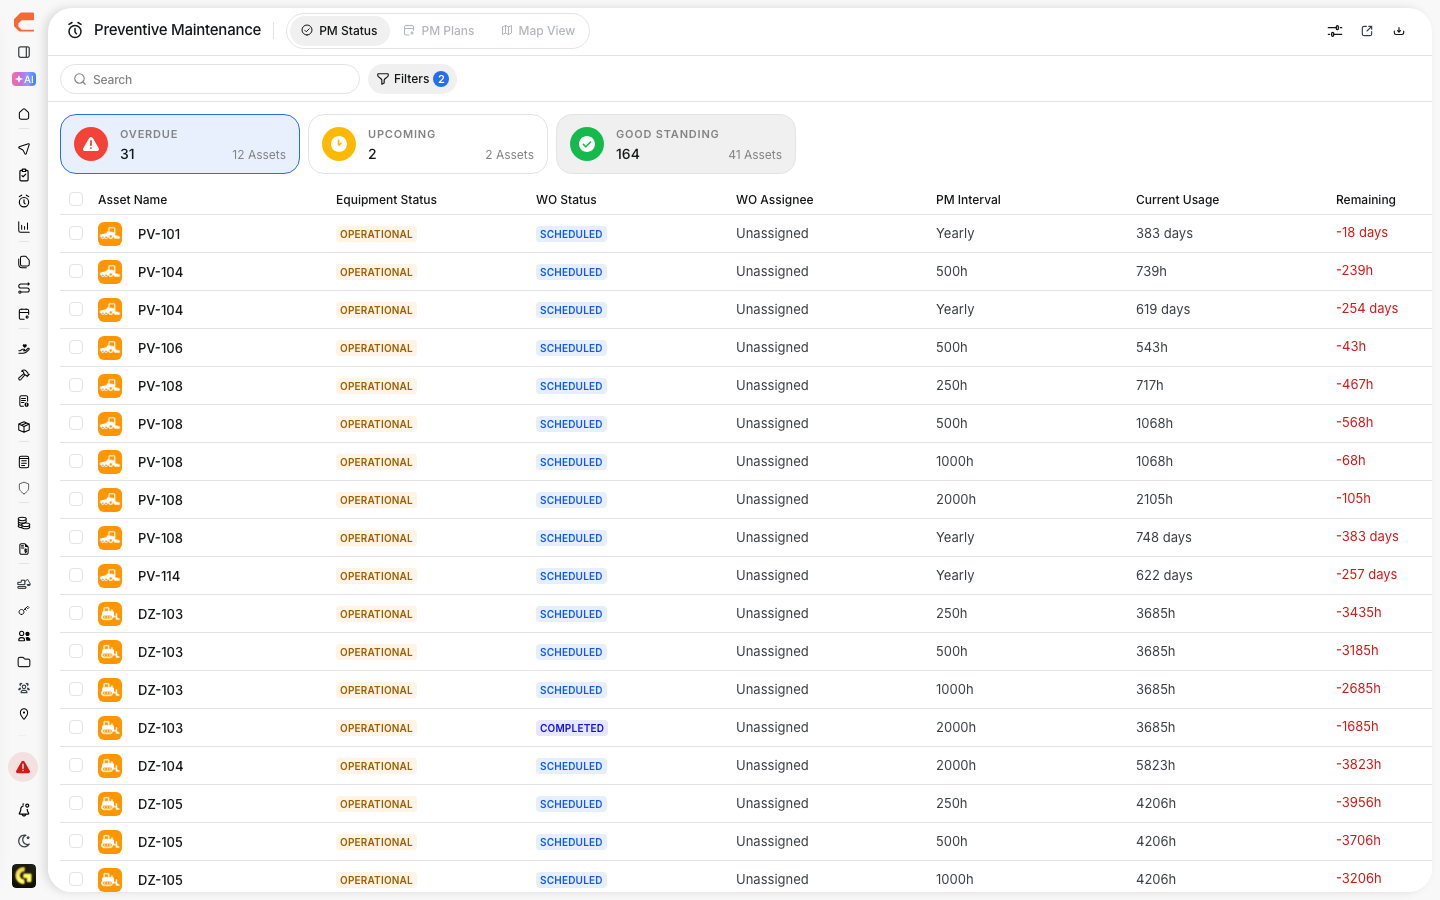Open the paper-plane navigation icon in sidebar
This screenshot has width=1440, height=900.
click(x=24, y=149)
